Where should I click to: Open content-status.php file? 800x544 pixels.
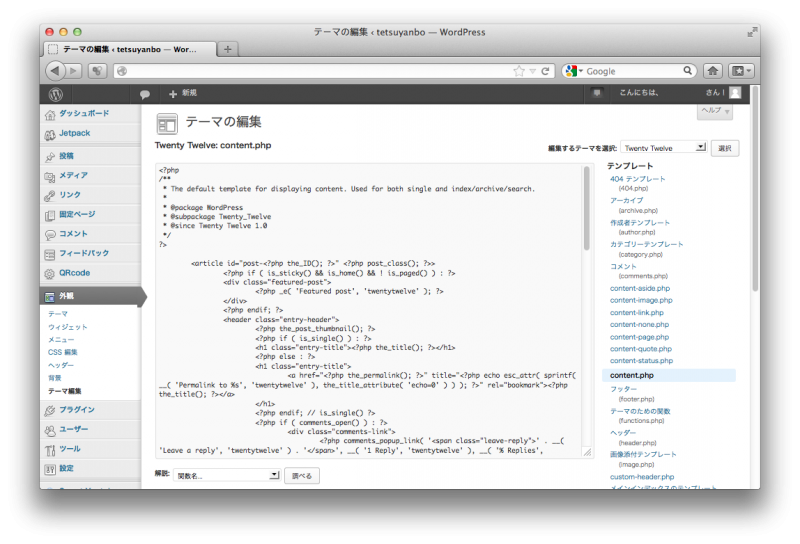641,361
